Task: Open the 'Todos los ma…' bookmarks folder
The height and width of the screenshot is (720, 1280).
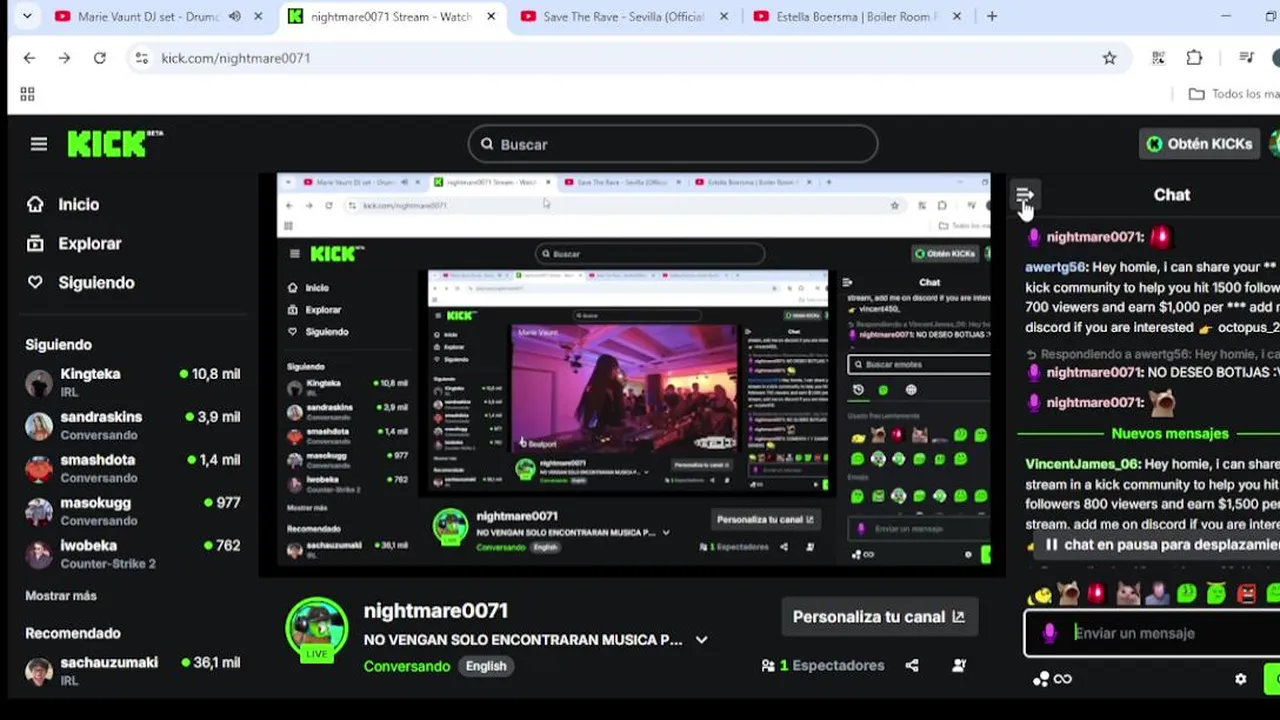Action: coord(1233,94)
